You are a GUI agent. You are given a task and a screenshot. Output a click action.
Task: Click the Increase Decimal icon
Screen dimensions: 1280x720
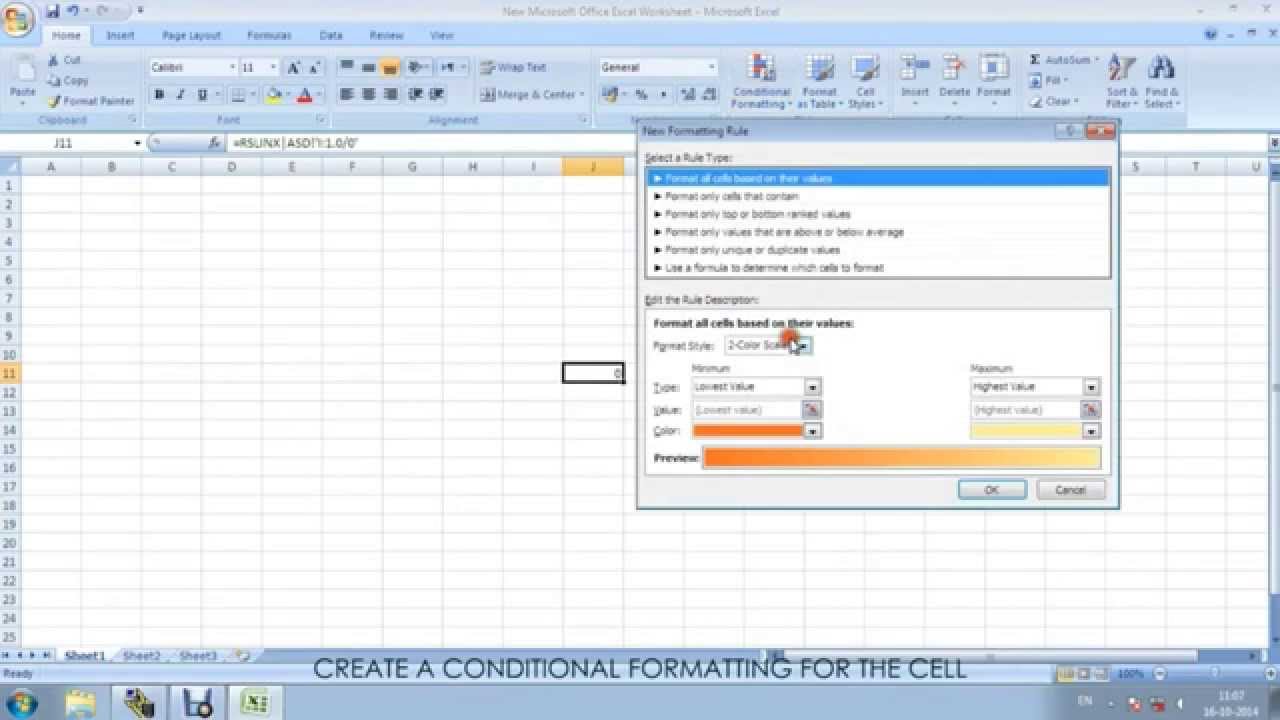pos(686,95)
